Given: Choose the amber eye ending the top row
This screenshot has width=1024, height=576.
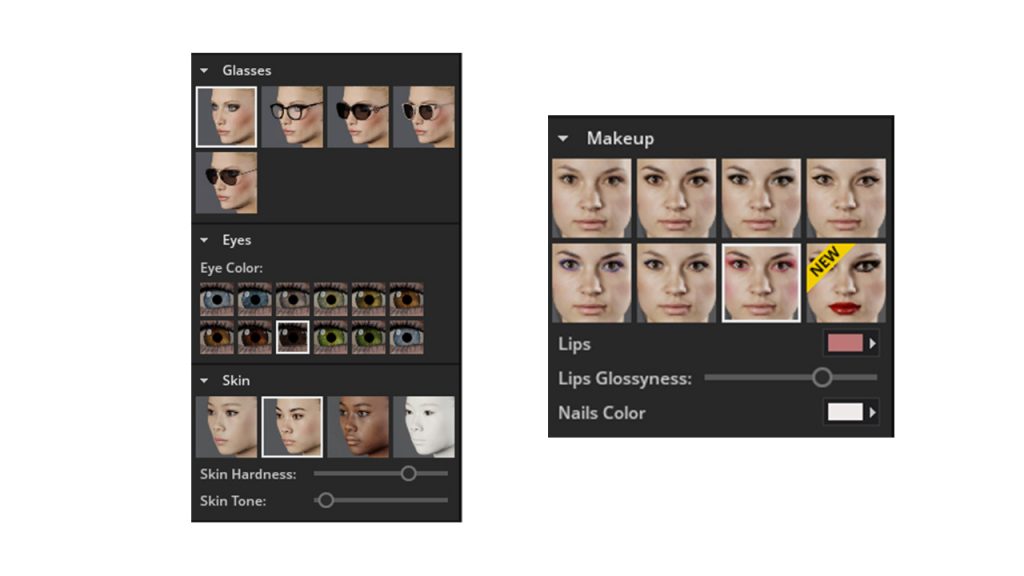Looking at the screenshot, I should click(x=406, y=299).
